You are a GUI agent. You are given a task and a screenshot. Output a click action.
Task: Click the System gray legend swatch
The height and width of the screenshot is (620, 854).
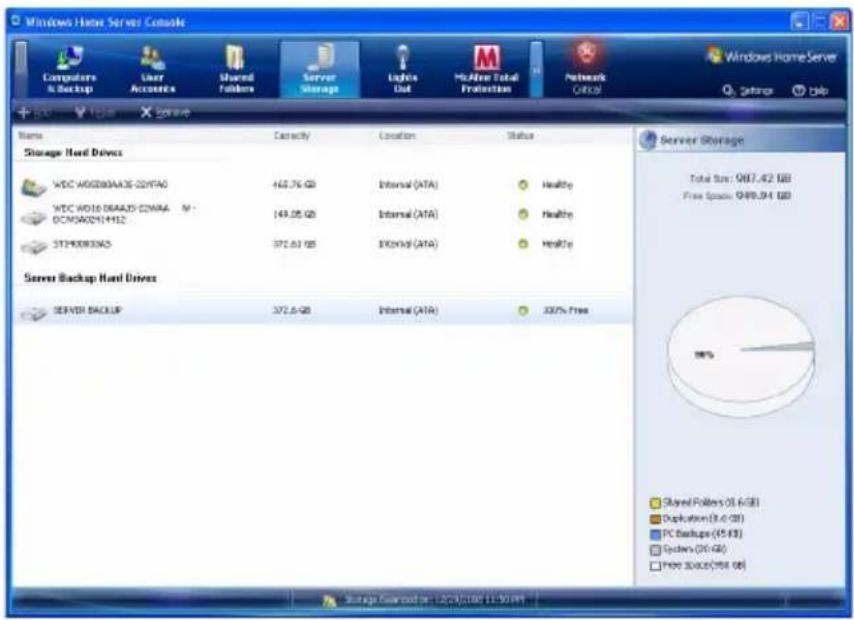pos(655,550)
